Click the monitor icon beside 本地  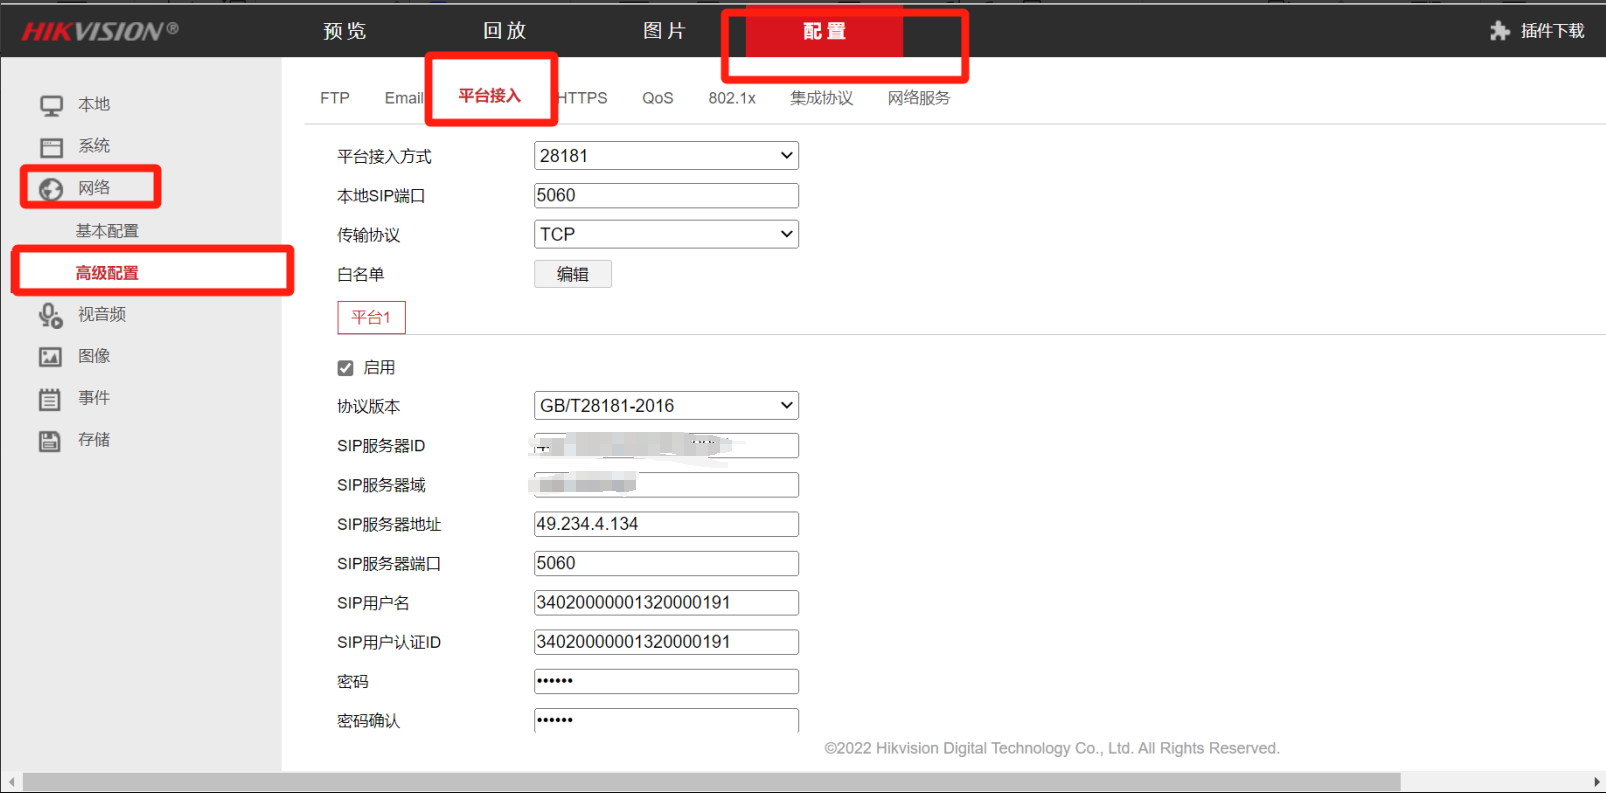[51, 105]
